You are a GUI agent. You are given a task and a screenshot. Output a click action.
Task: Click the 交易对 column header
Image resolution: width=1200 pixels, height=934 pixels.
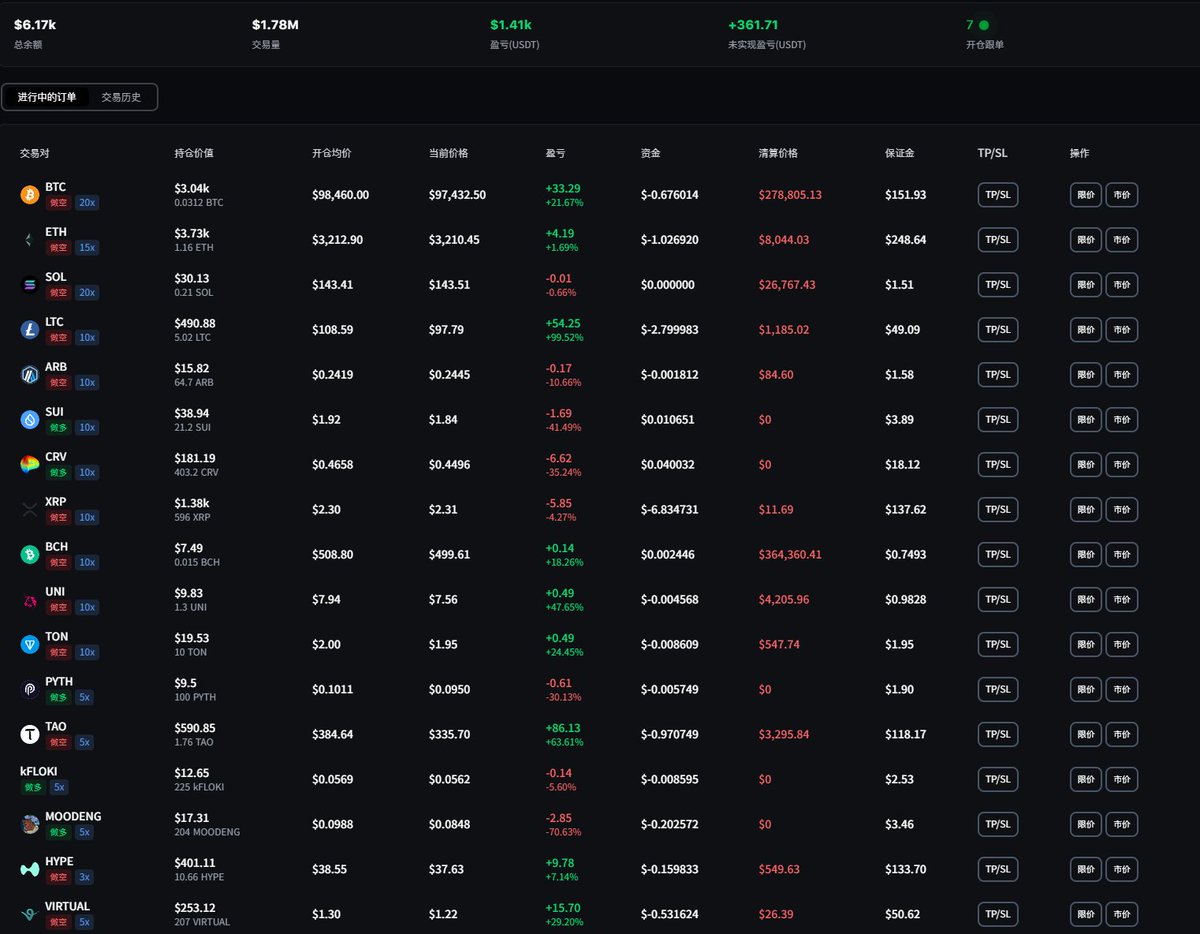tap(35, 154)
